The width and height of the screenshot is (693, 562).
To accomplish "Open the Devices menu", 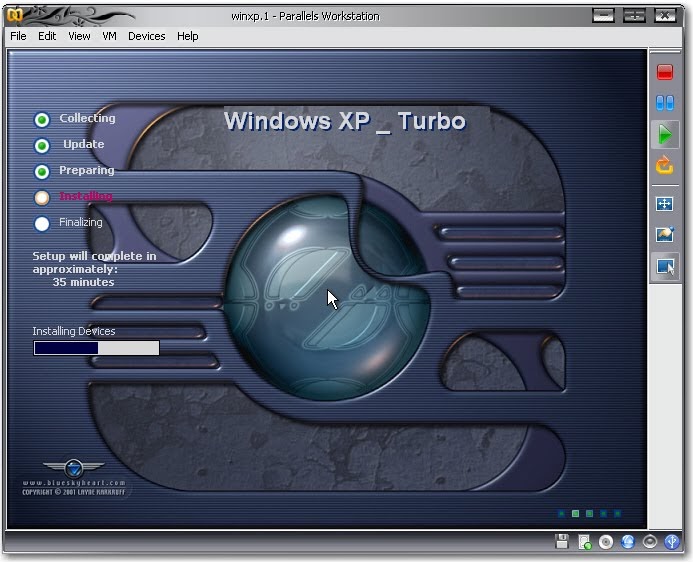I will [147, 36].
